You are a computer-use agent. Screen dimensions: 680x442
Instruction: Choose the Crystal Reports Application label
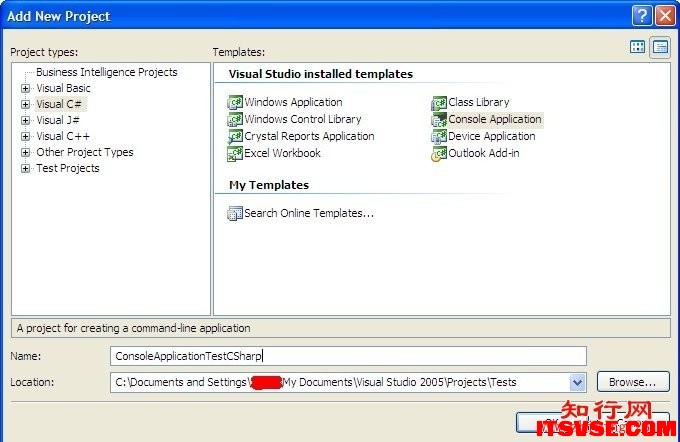[x=309, y=136]
